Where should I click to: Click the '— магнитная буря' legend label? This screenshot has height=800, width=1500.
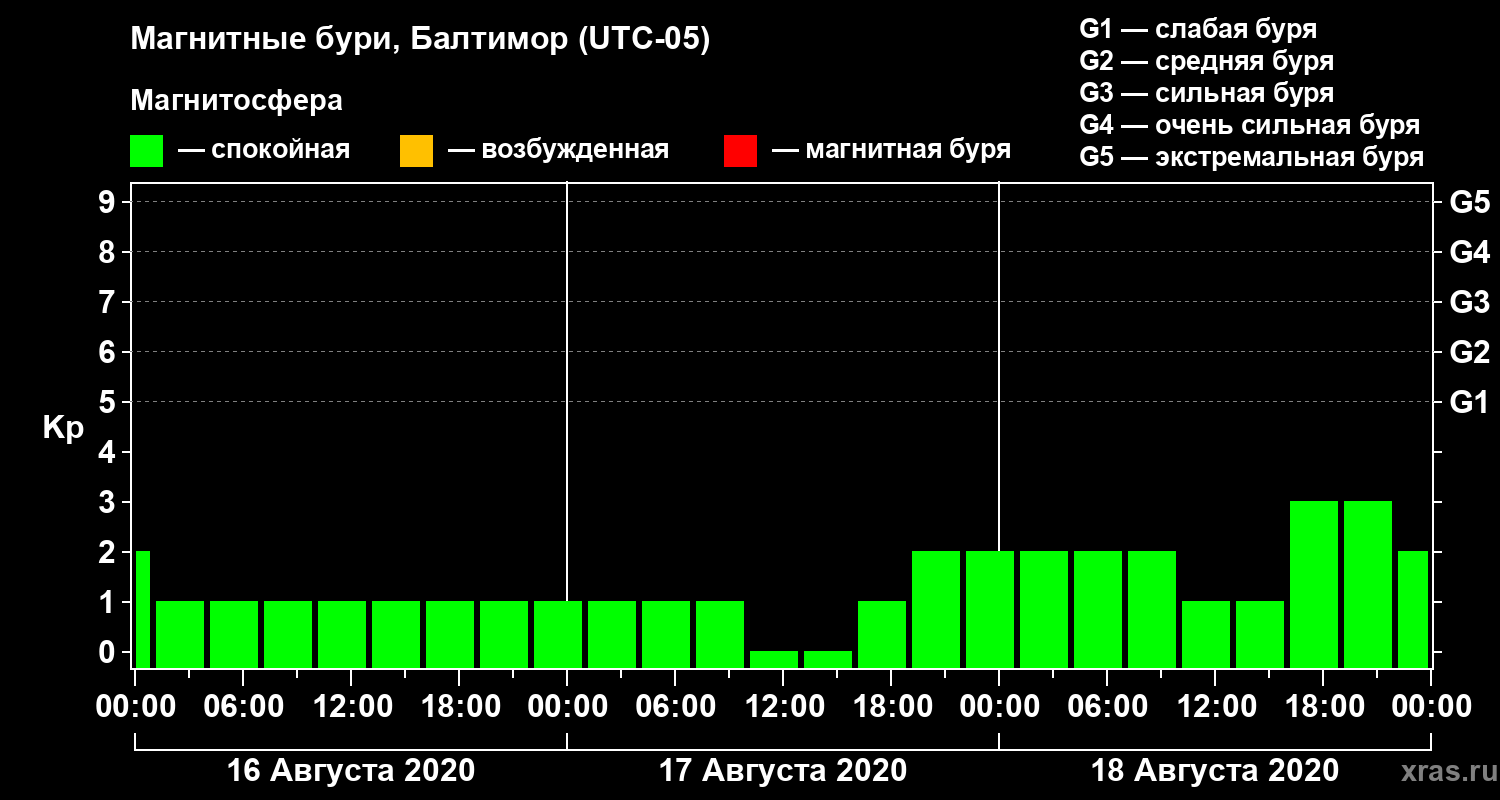tap(892, 150)
